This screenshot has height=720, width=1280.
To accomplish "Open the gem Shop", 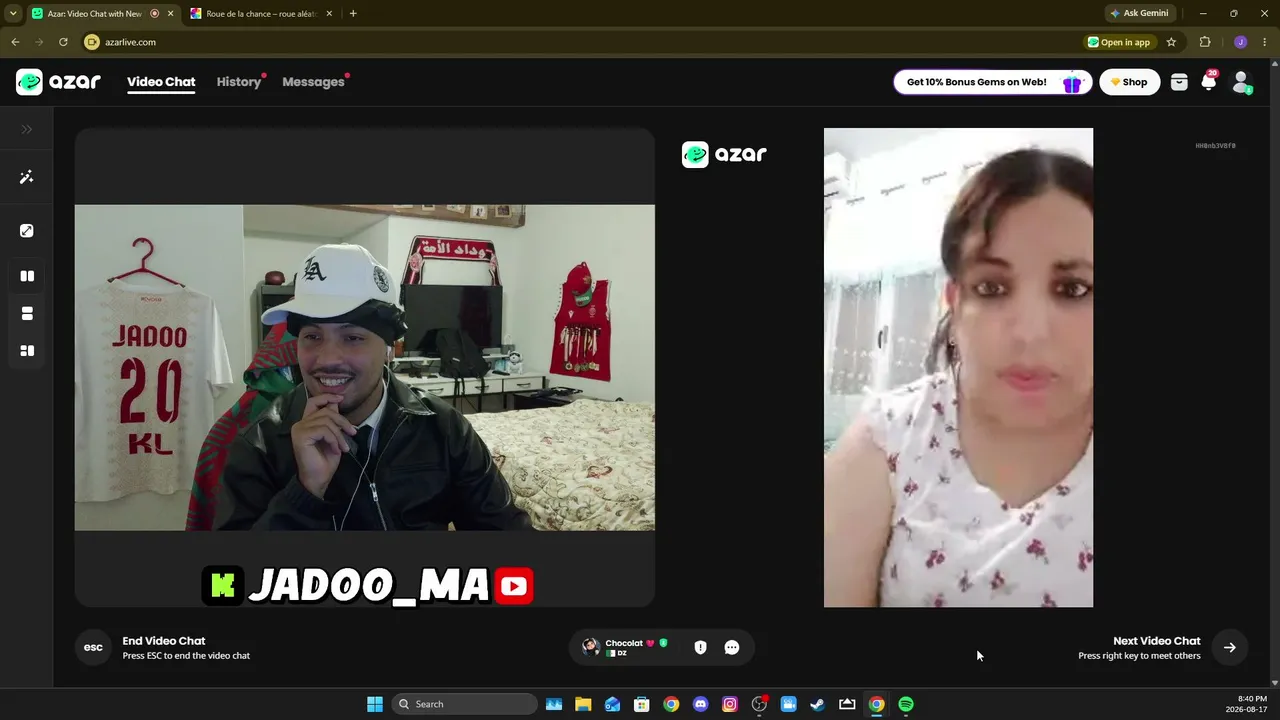I will point(1130,82).
